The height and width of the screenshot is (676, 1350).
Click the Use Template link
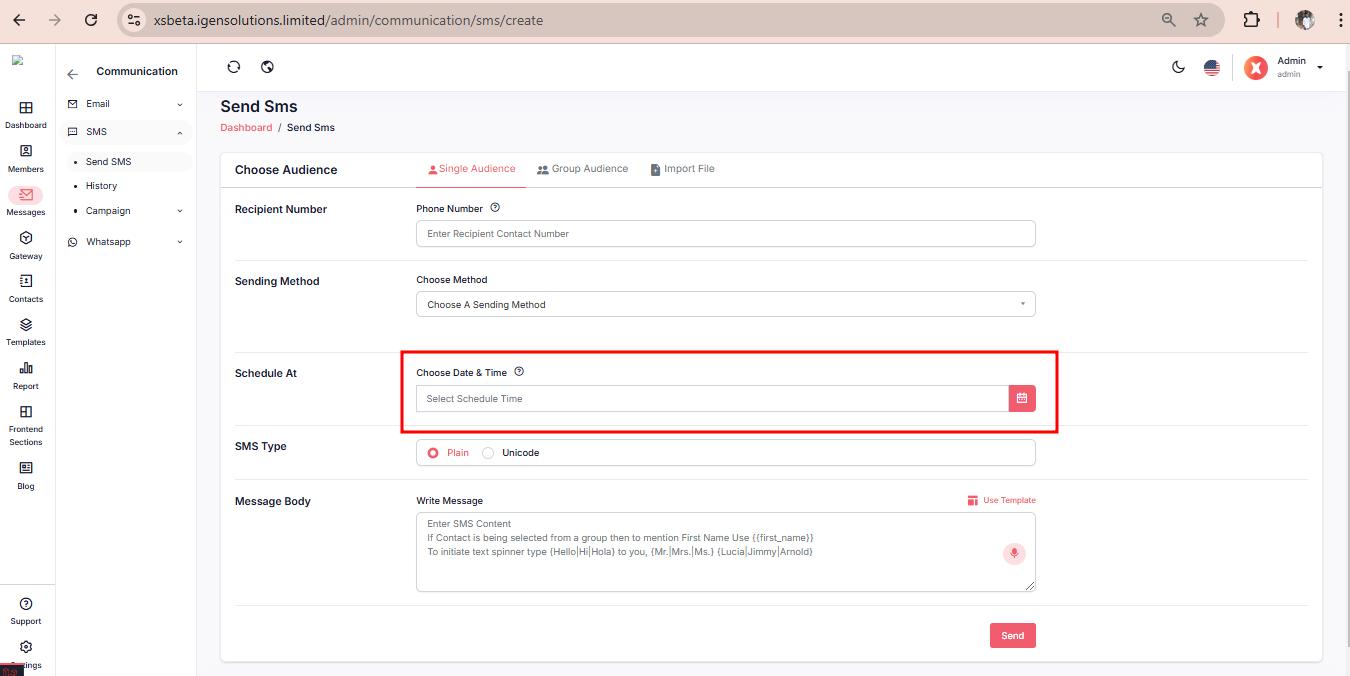1001,500
